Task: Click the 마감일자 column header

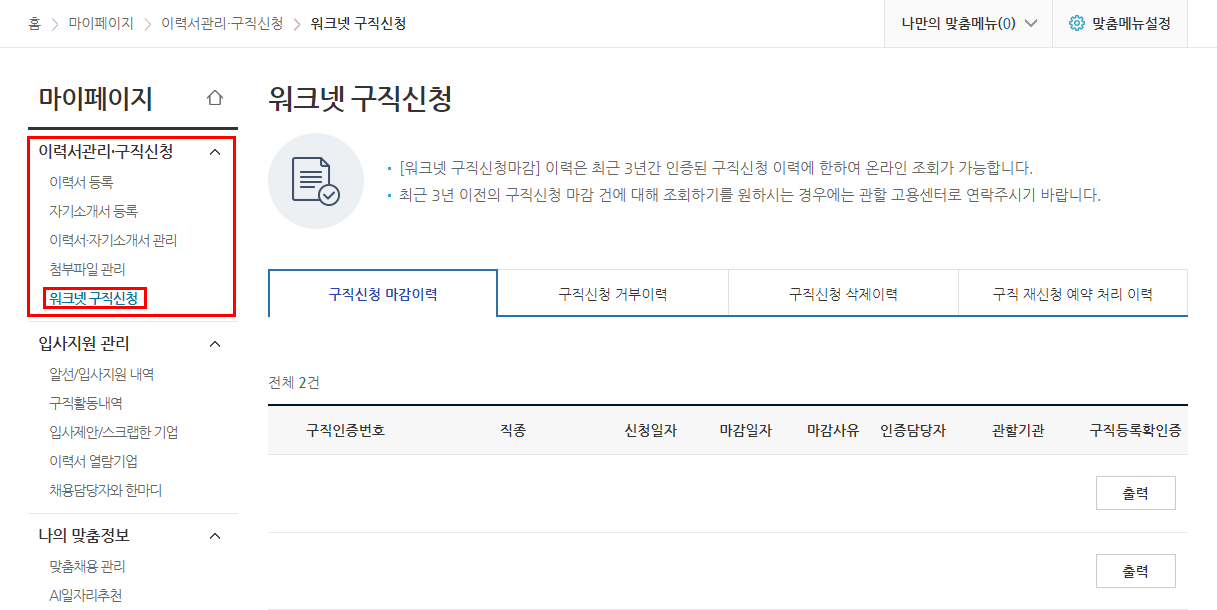Action: pos(746,430)
